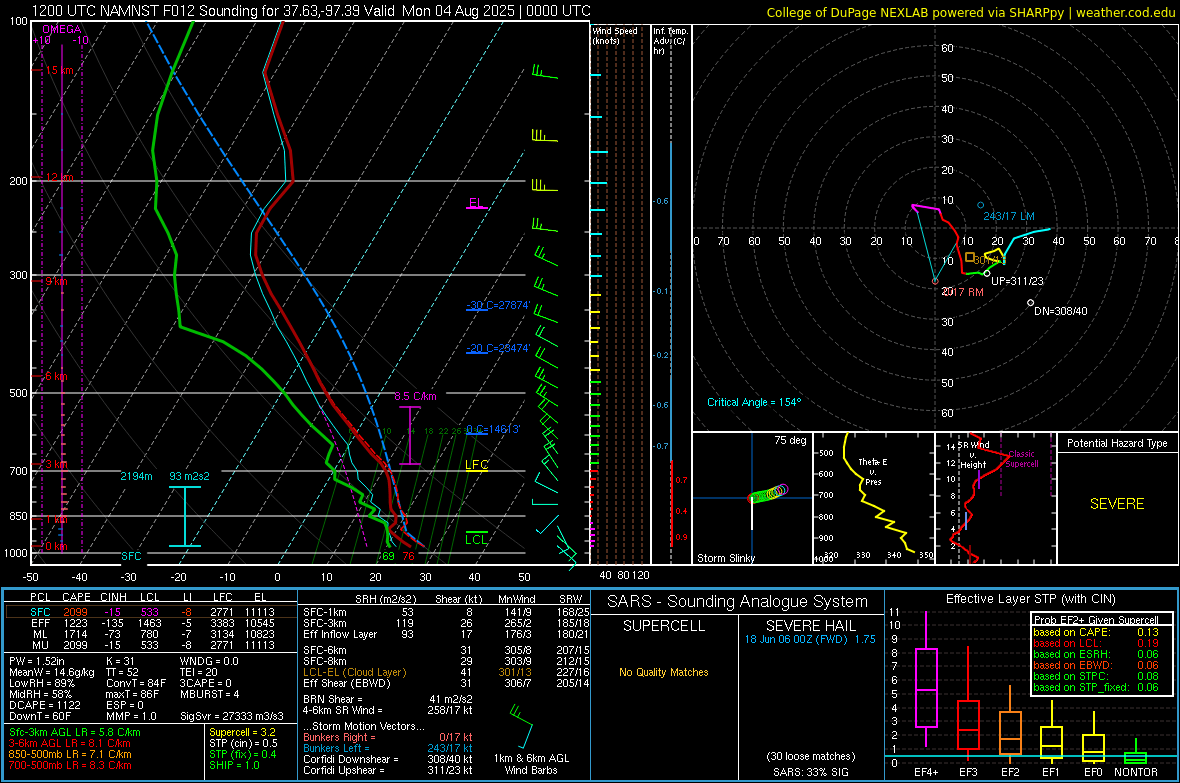Click the 75 deg slinky tilt value

(790, 440)
